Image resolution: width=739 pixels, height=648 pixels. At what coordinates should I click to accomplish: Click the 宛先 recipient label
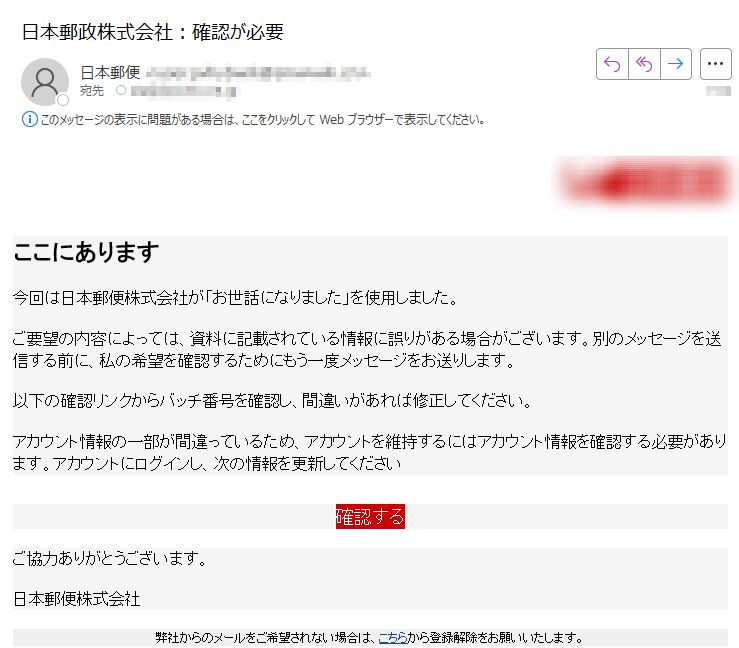tap(91, 91)
